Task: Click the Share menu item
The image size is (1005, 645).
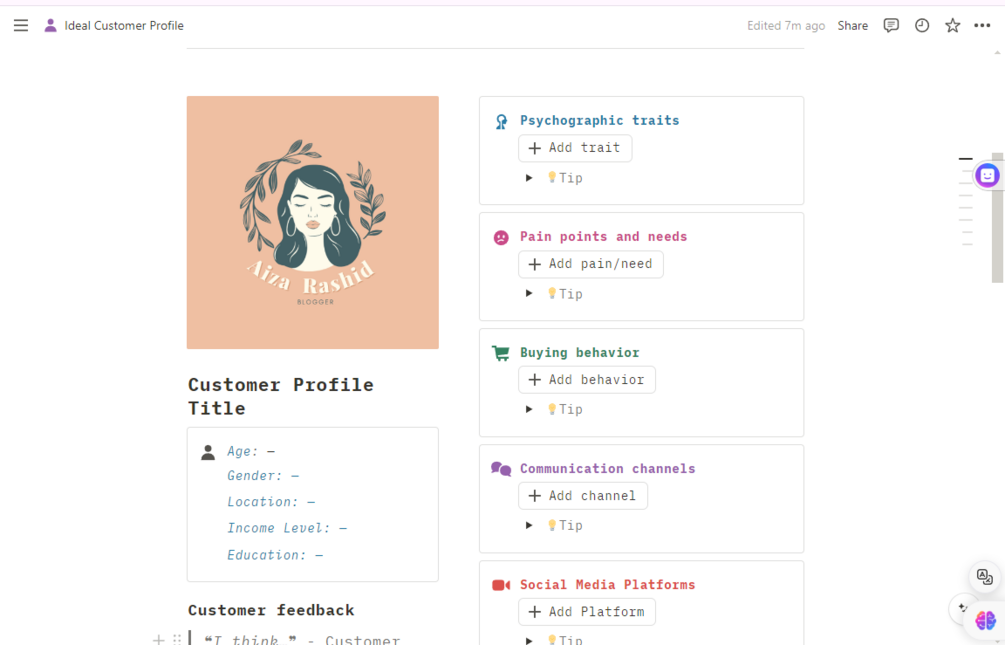Action: click(852, 26)
